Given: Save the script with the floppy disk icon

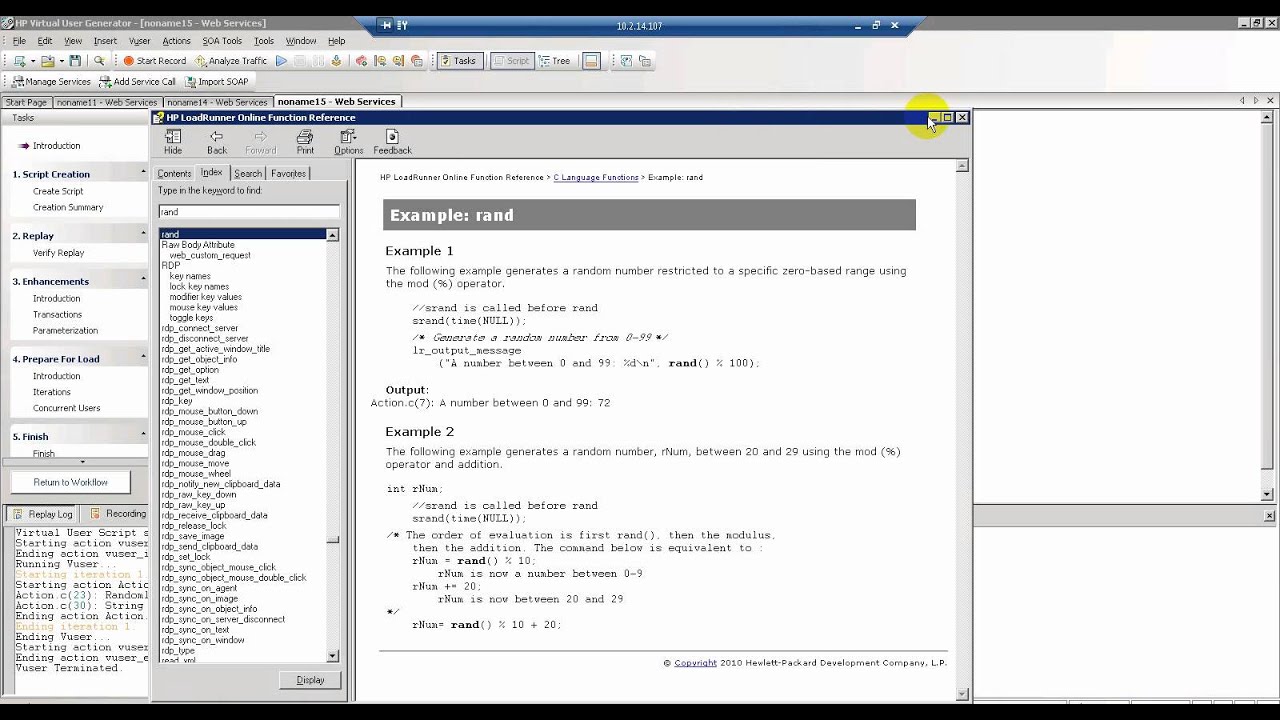Looking at the screenshot, I should pyautogui.click(x=75, y=61).
